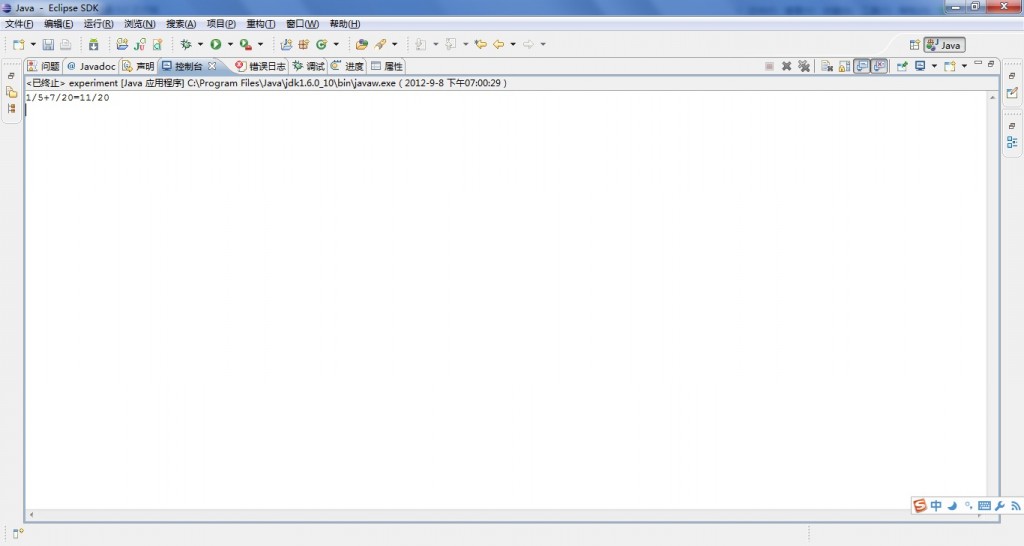Switch to the 问题 tab

coord(43,66)
